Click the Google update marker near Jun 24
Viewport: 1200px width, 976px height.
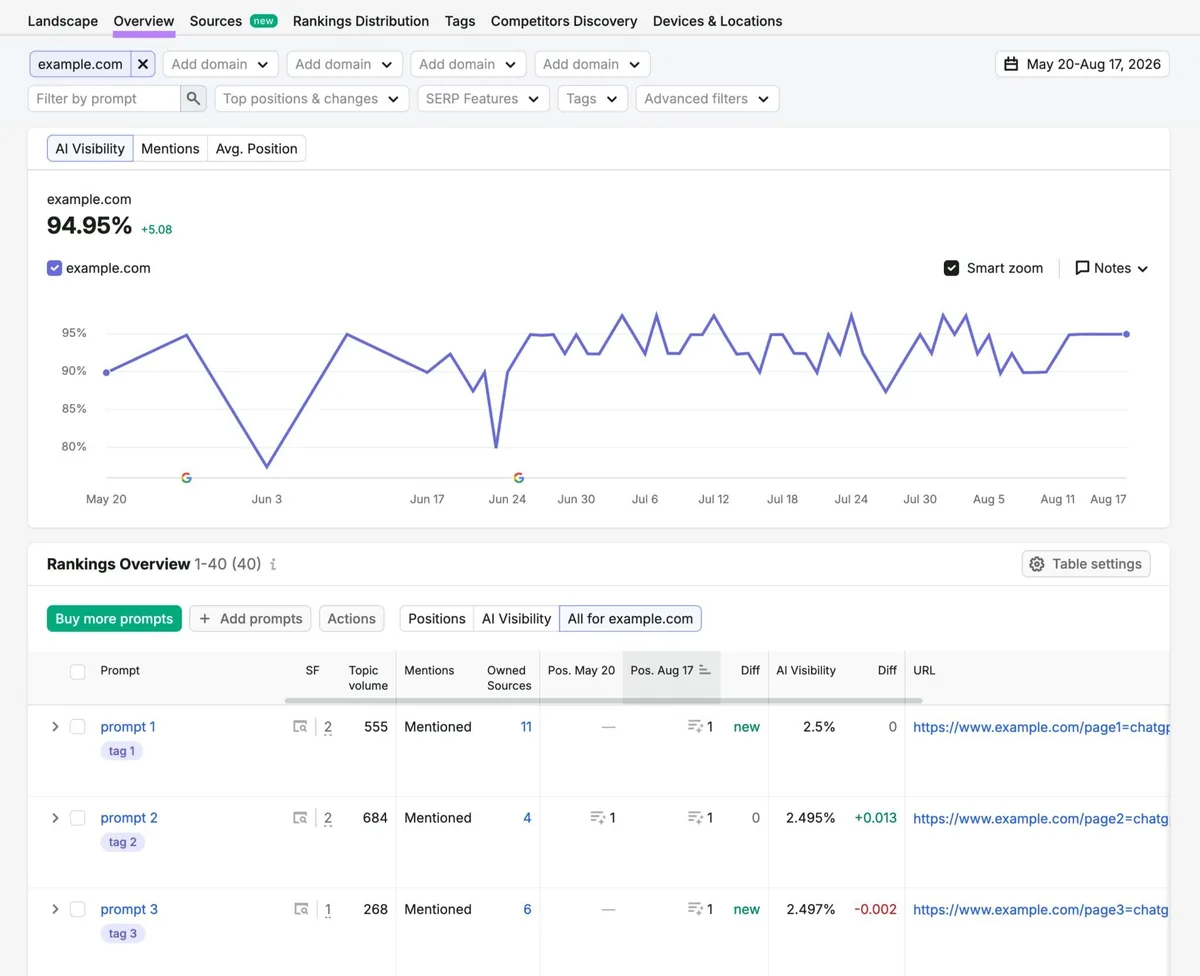518,478
